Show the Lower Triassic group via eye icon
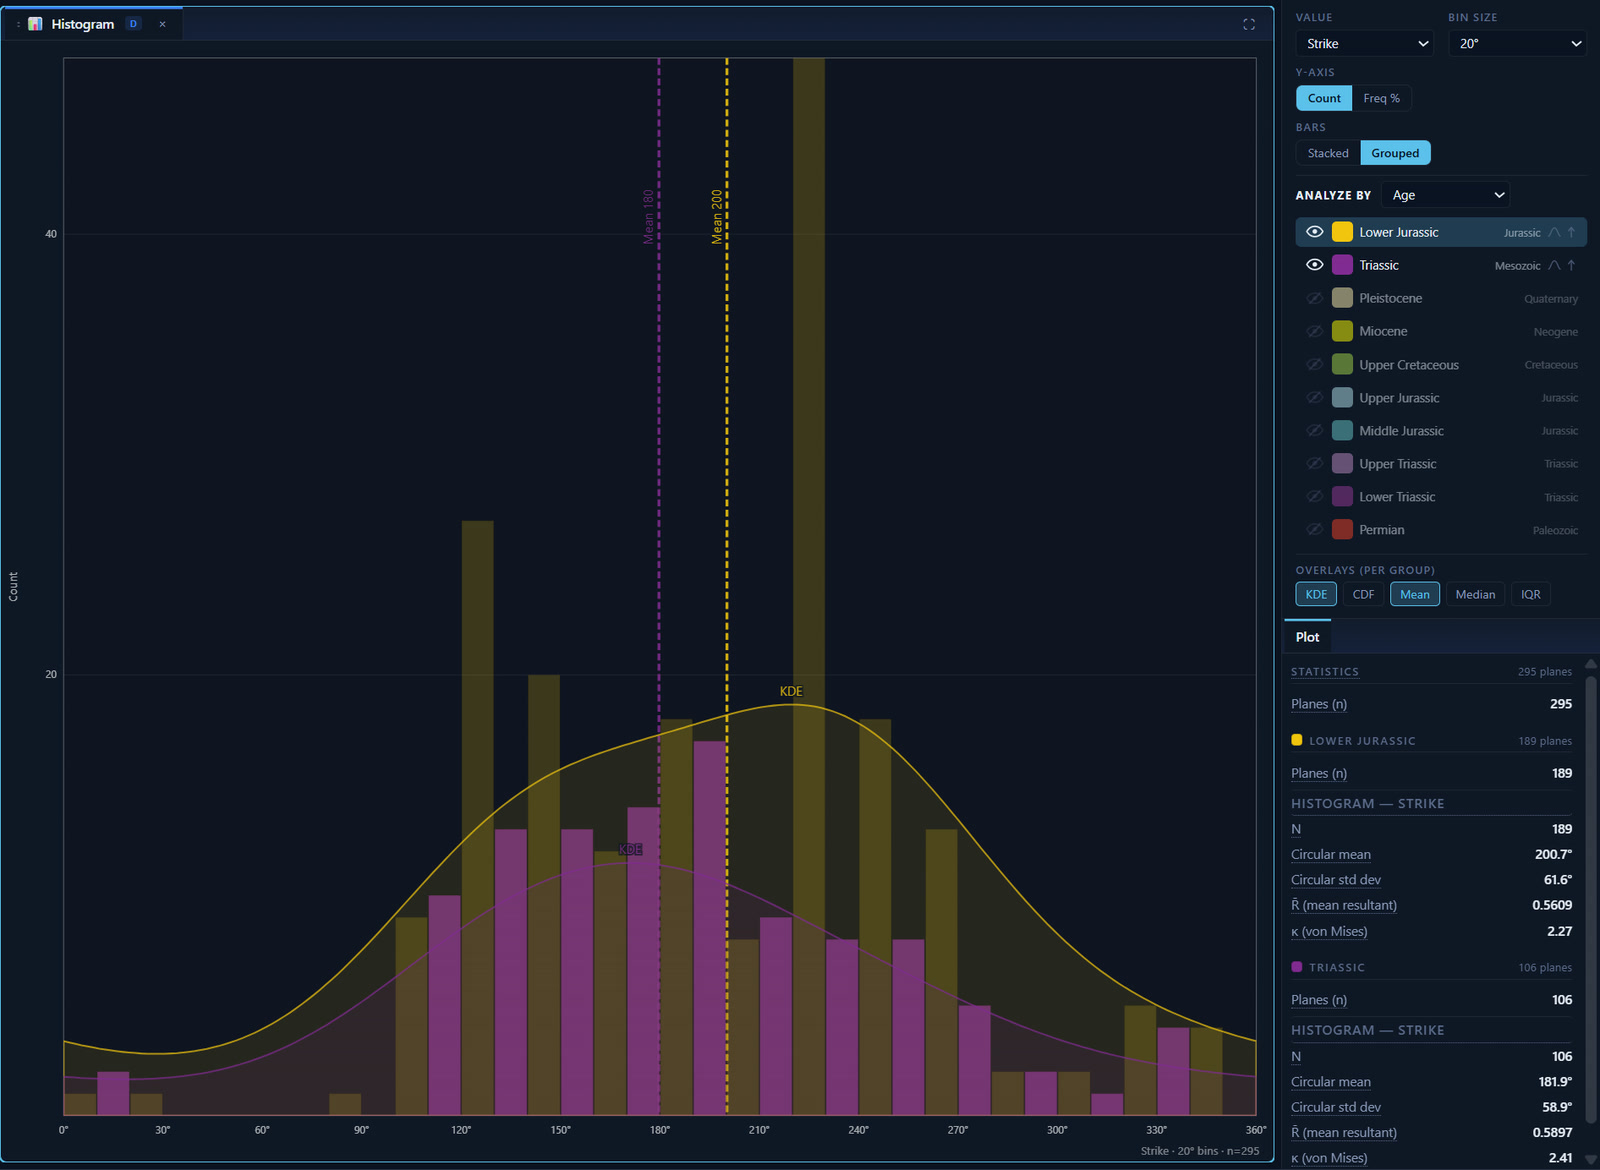 point(1315,496)
